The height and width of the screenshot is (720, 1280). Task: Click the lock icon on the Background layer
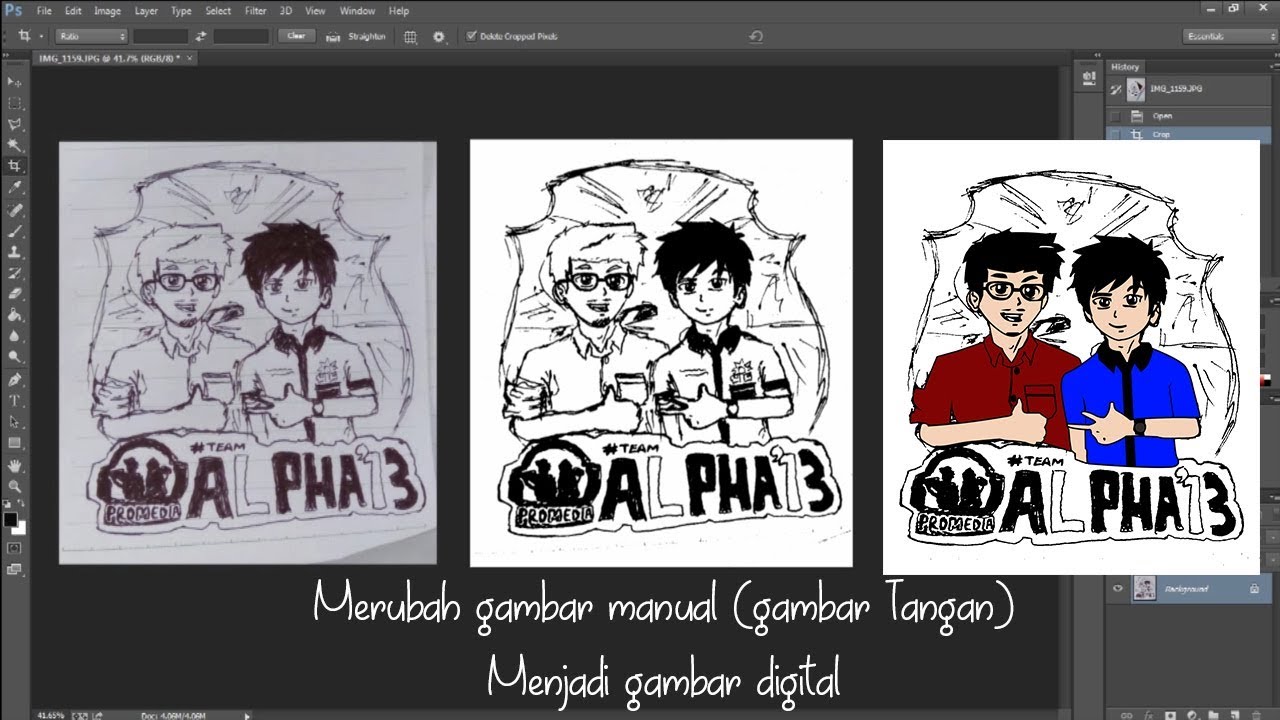point(1254,590)
